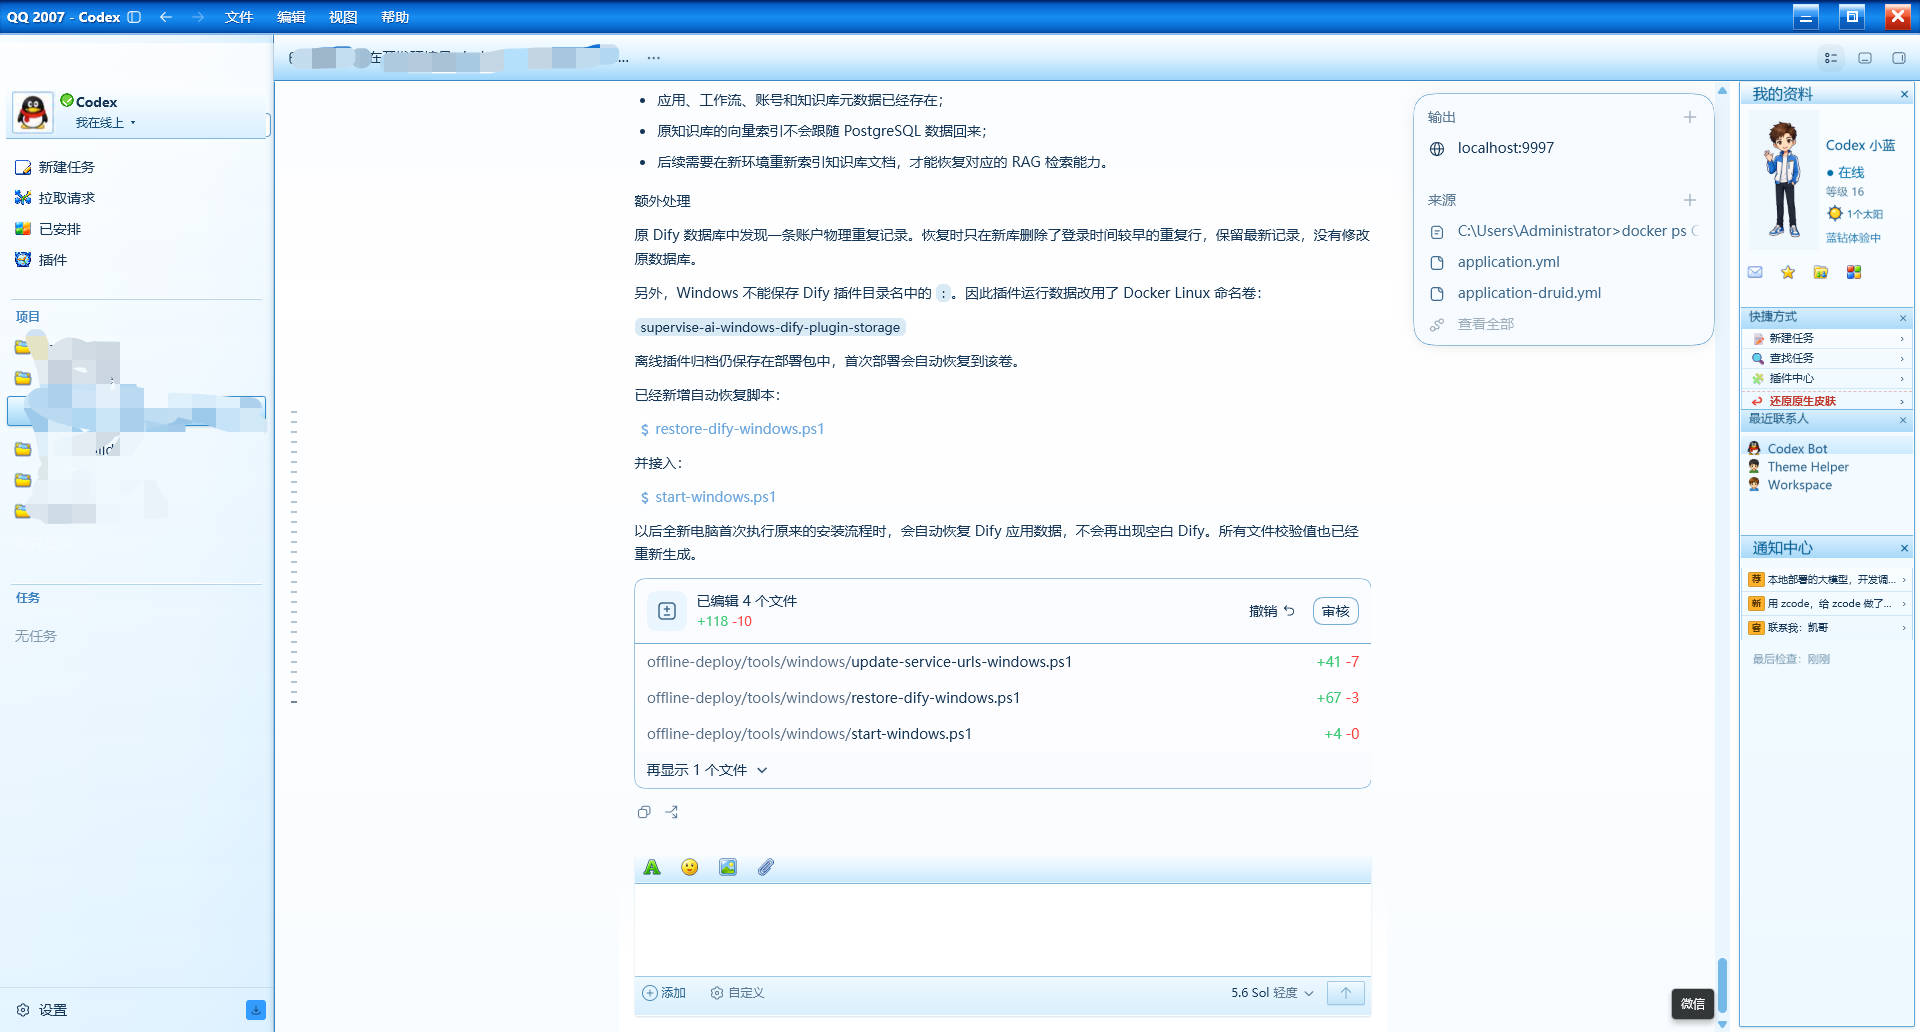Image resolution: width=1920 pixels, height=1032 pixels.
Task: Click 查看全部 in the sources panel
Action: point(1486,324)
